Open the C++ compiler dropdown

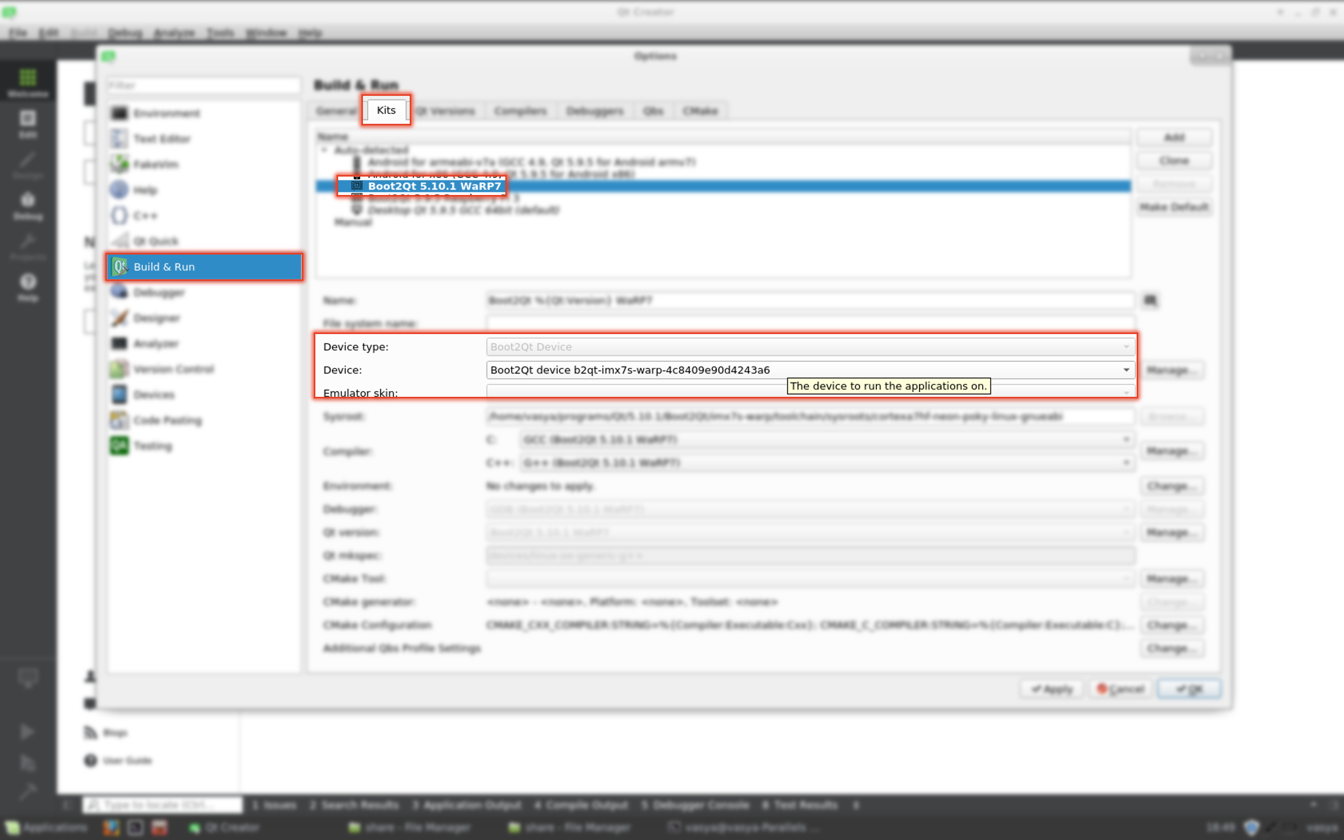point(827,463)
